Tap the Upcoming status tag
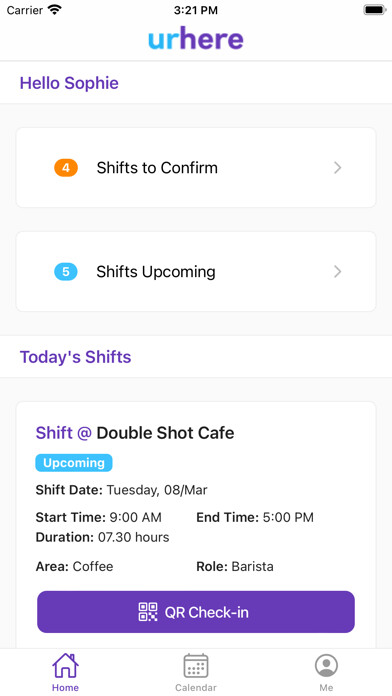392x696 pixels. [x=74, y=463]
